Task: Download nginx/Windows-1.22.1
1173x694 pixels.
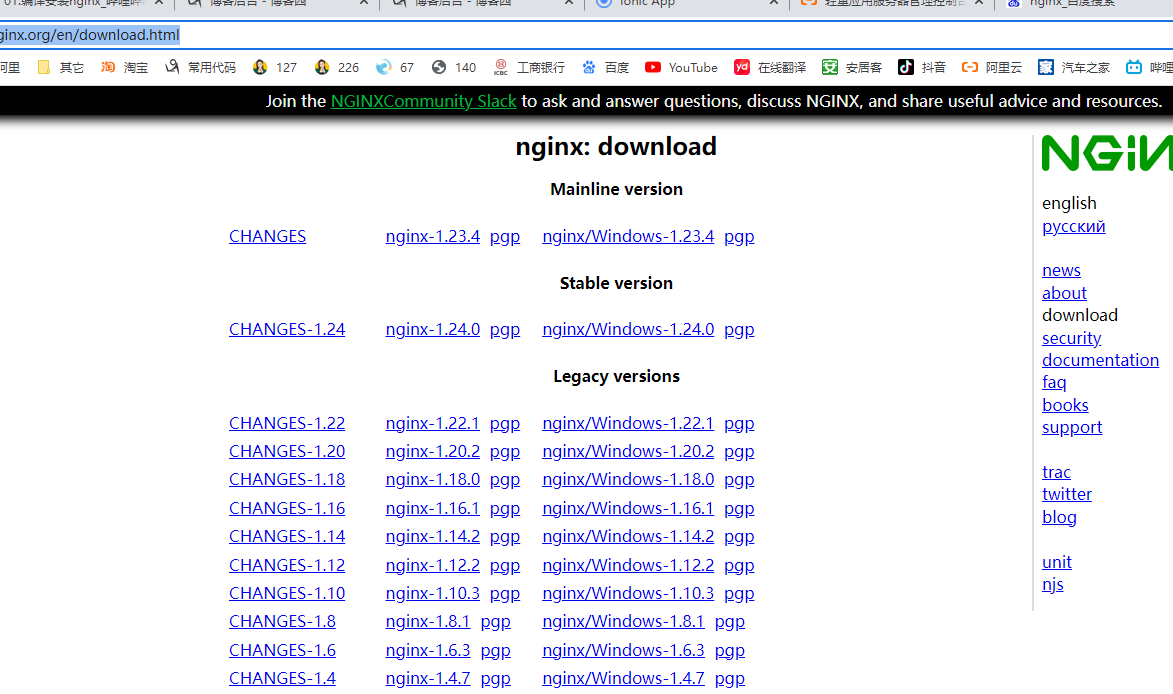Action: (x=628, y=423)
